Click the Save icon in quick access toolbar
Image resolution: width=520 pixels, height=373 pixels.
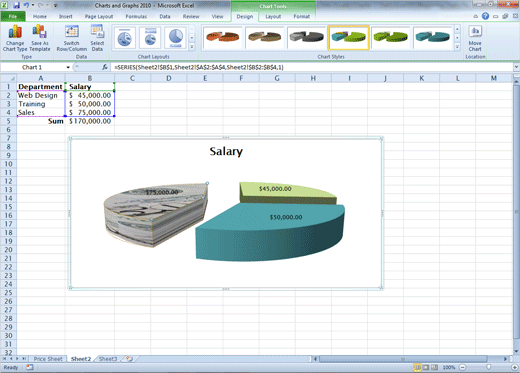tap(16, 5)
